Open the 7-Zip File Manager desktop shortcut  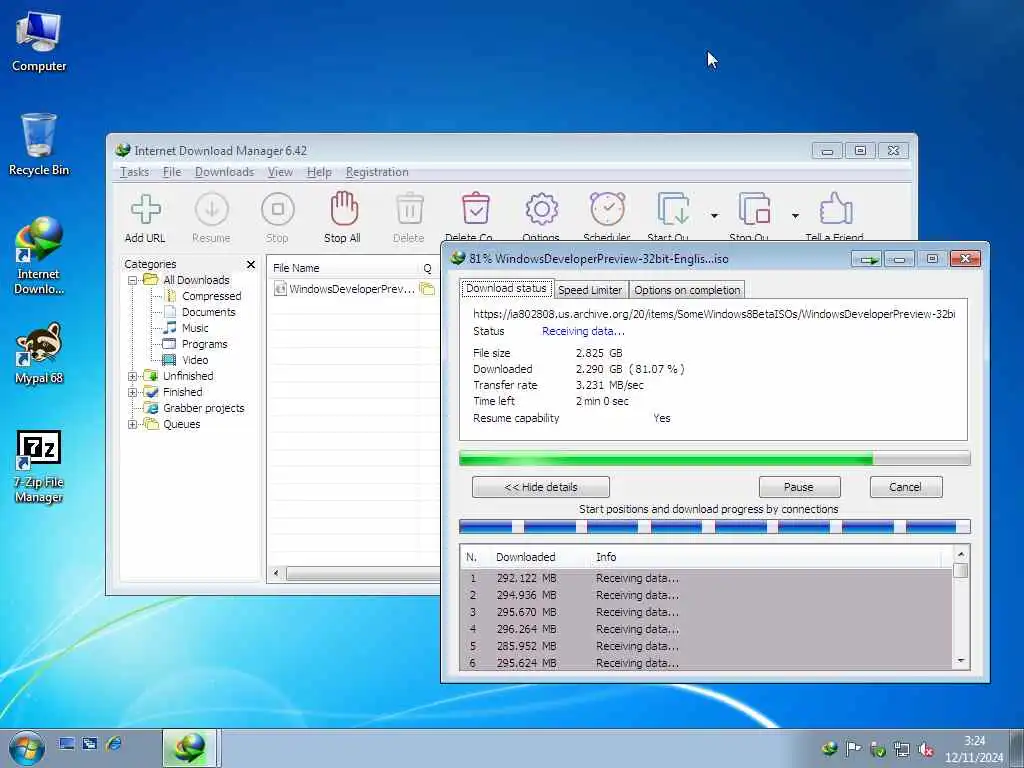[x=39, y=466]
